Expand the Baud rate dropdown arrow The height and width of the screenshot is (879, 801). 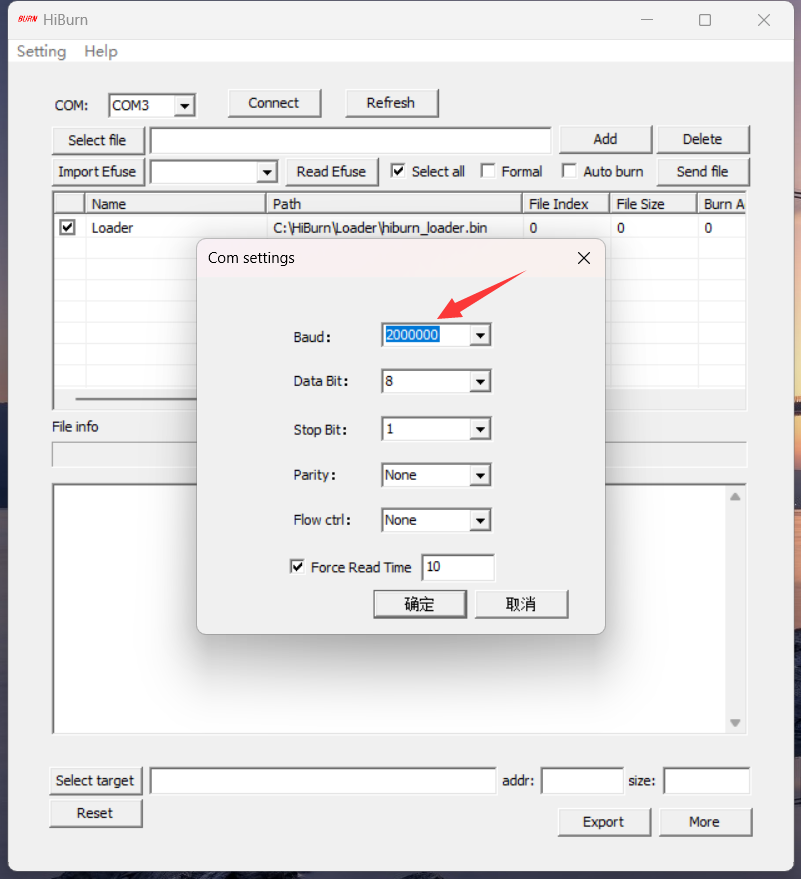point(480,336)
